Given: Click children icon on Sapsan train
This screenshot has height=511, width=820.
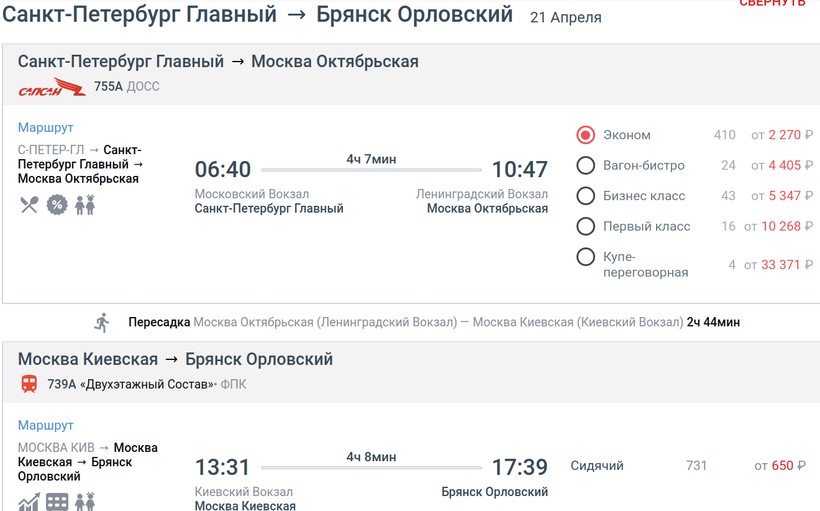Looking at the screenshot, I should coord(85,205).
